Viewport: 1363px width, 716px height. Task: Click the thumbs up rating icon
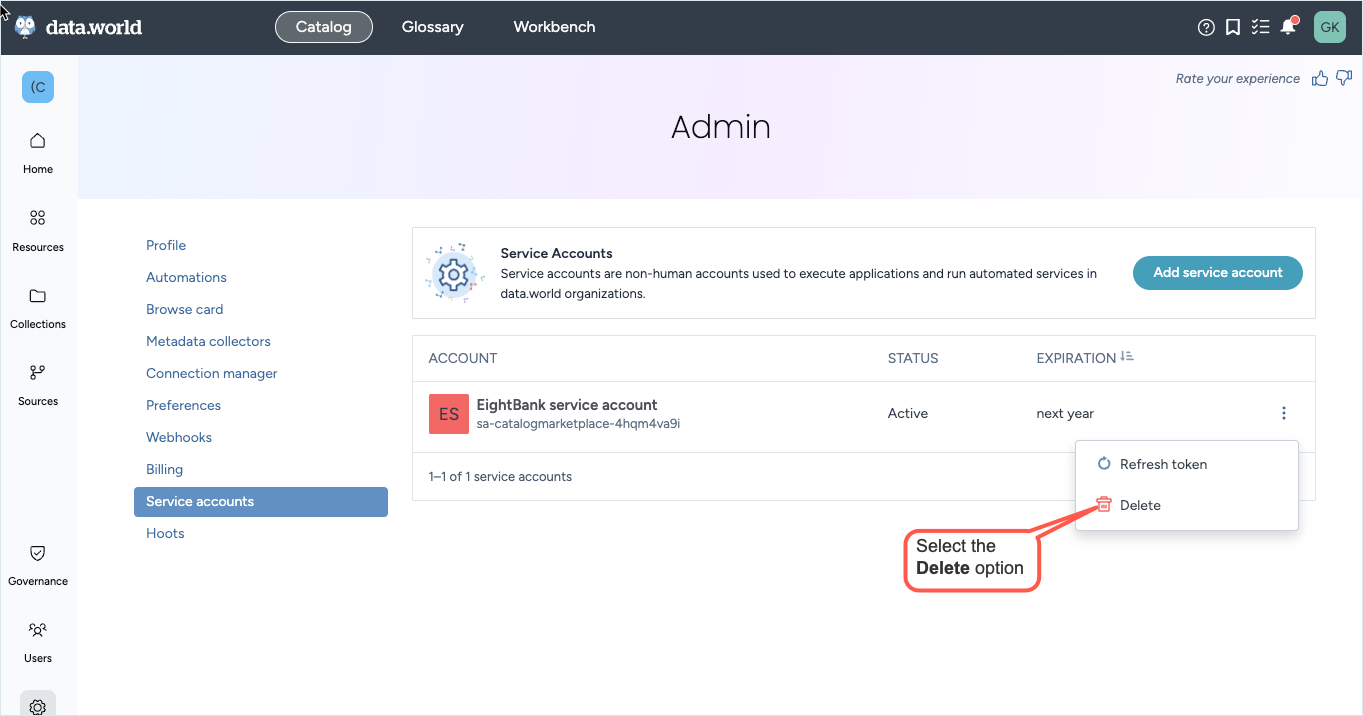pos(1320,78)
